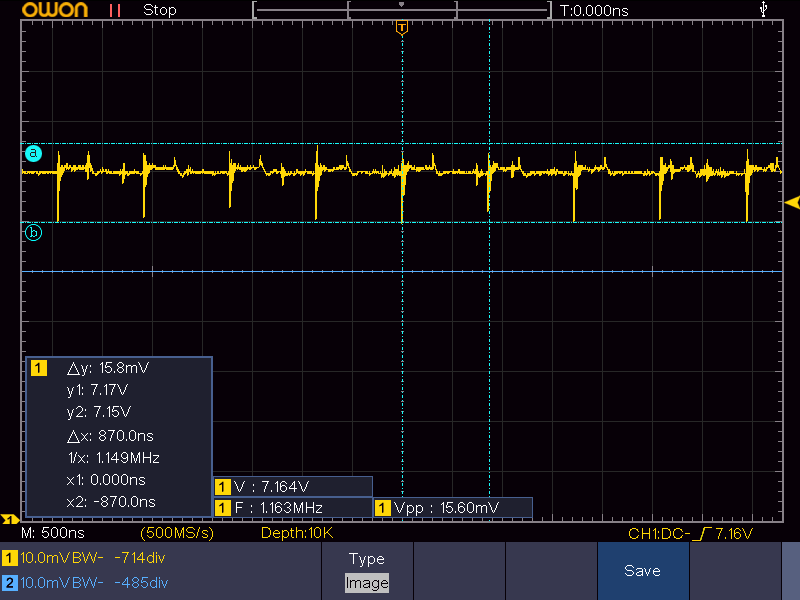Select cursor a marker on left edge
The image size is (800, 600).
point(33,153)
